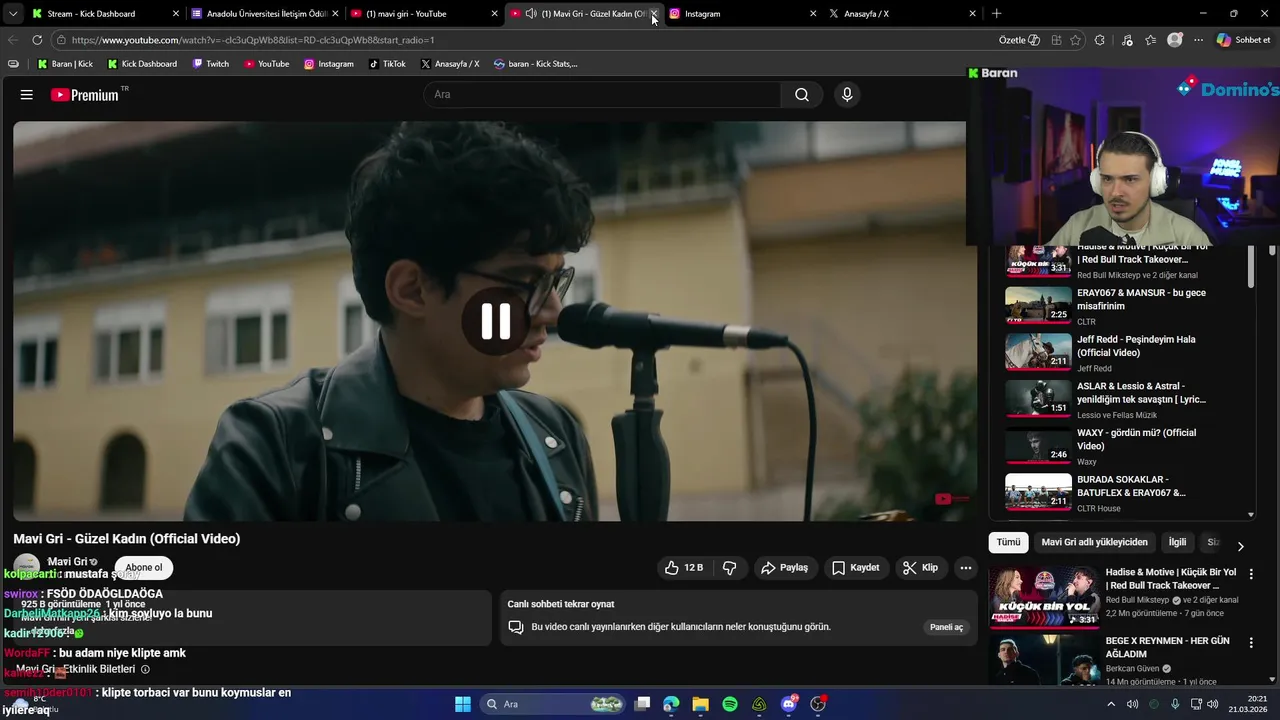Save video using Kaydet button
1280x720 pixels.
[856, 568]
